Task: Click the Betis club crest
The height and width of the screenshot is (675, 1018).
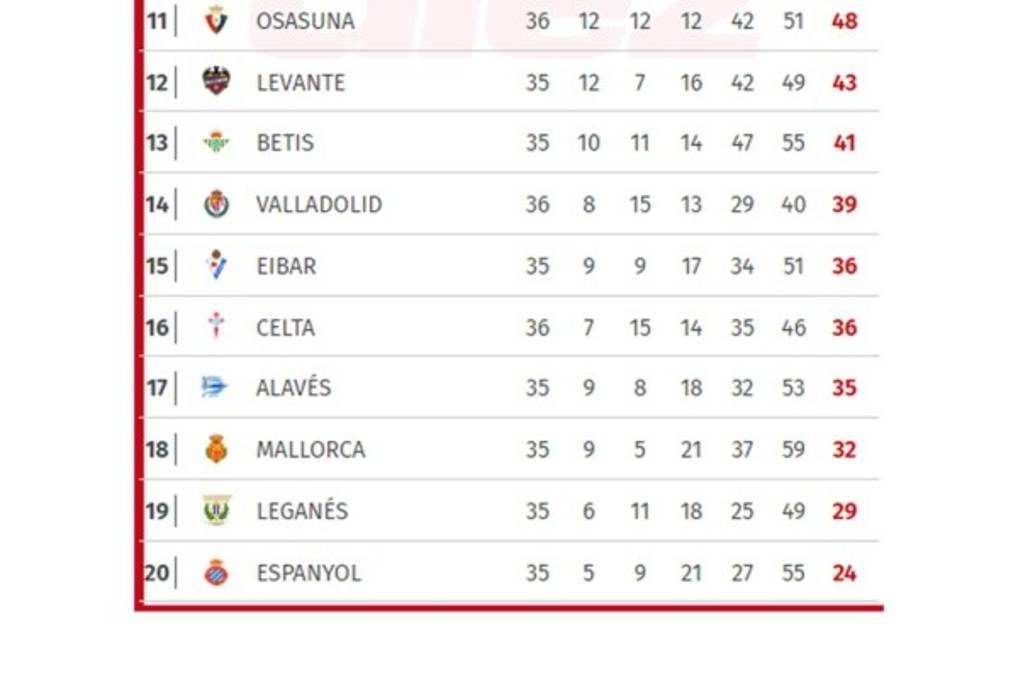Action: pos(216,142)
